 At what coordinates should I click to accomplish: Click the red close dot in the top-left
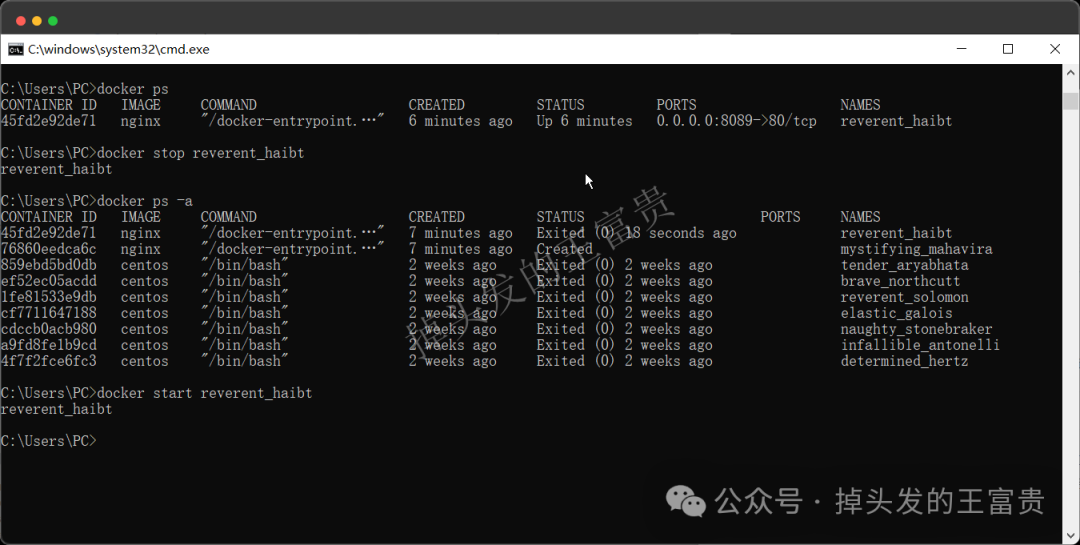(21, 21)
